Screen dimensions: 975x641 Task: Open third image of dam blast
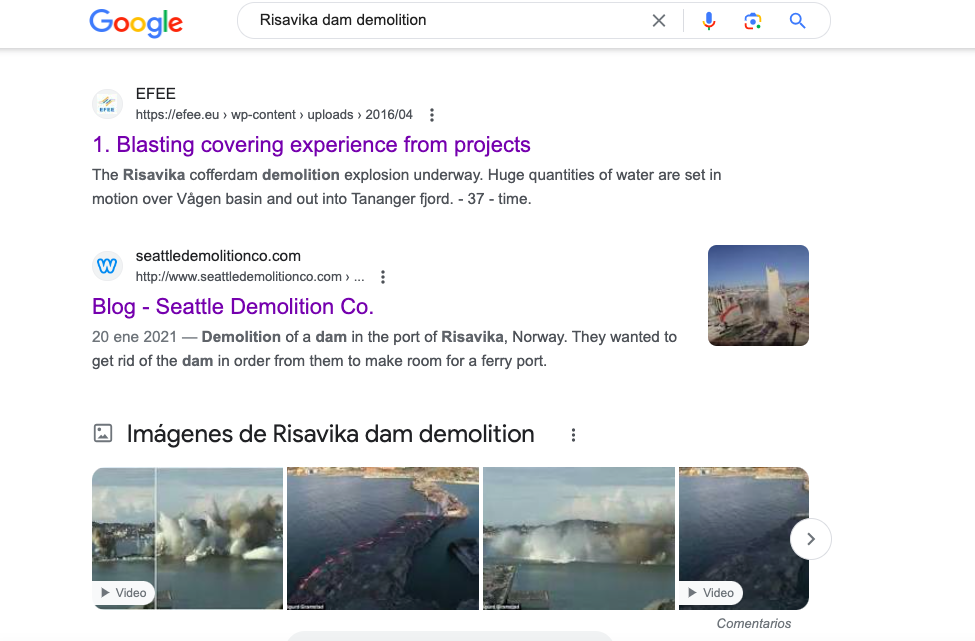[x=578, y=538]
